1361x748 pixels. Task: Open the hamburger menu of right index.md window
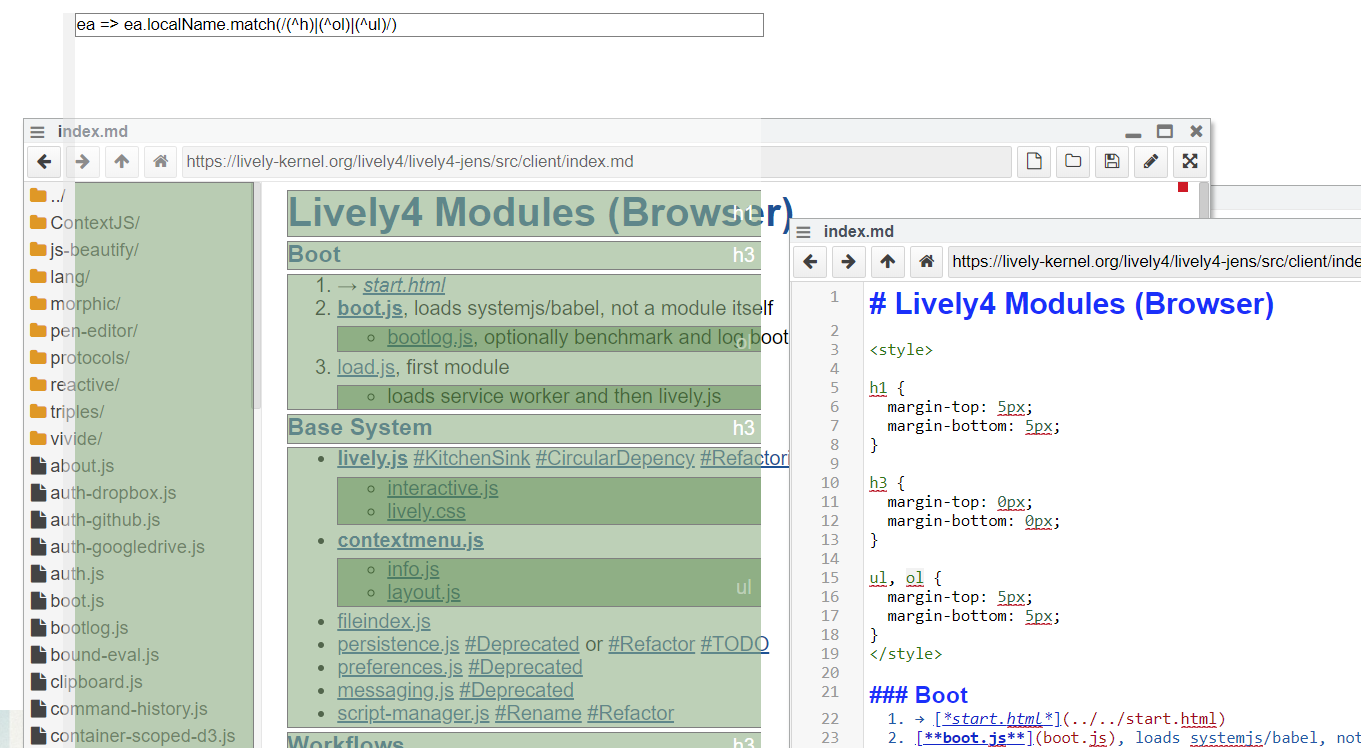click(x=803, y=232)
